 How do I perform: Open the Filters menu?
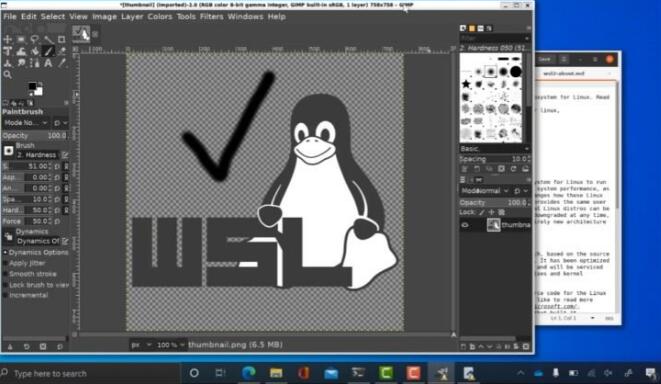pyautogui.click(x=212, y=16)
